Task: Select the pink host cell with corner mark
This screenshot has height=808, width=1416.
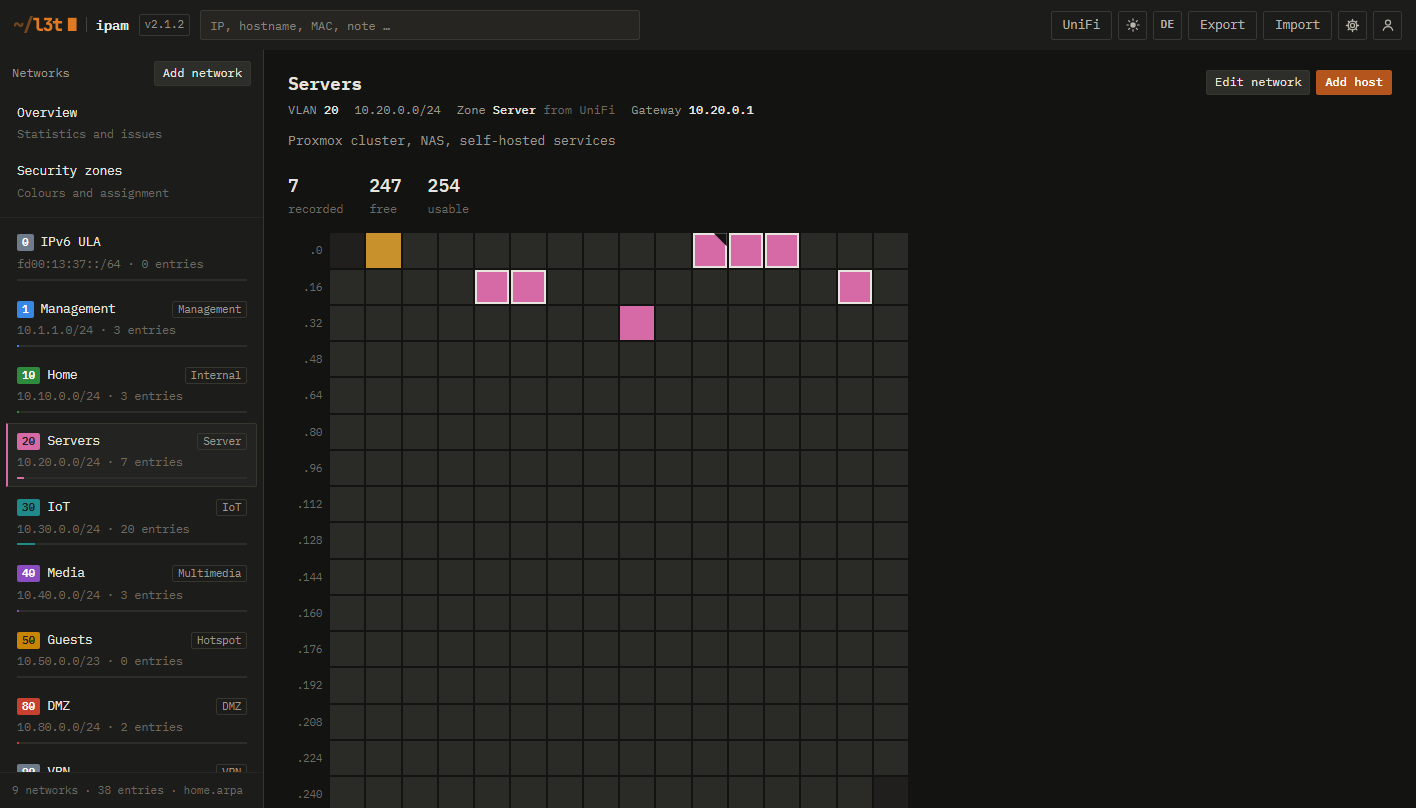Action: [x=710, y=250]
